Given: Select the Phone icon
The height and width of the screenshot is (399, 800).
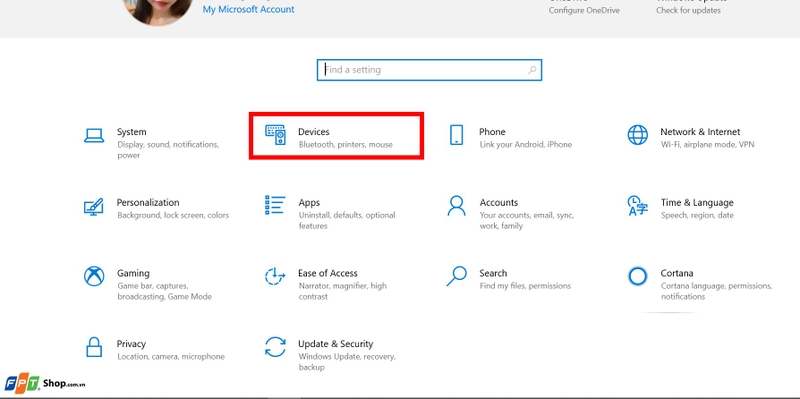Looking at the screenshot, I should tap(456, 135).
